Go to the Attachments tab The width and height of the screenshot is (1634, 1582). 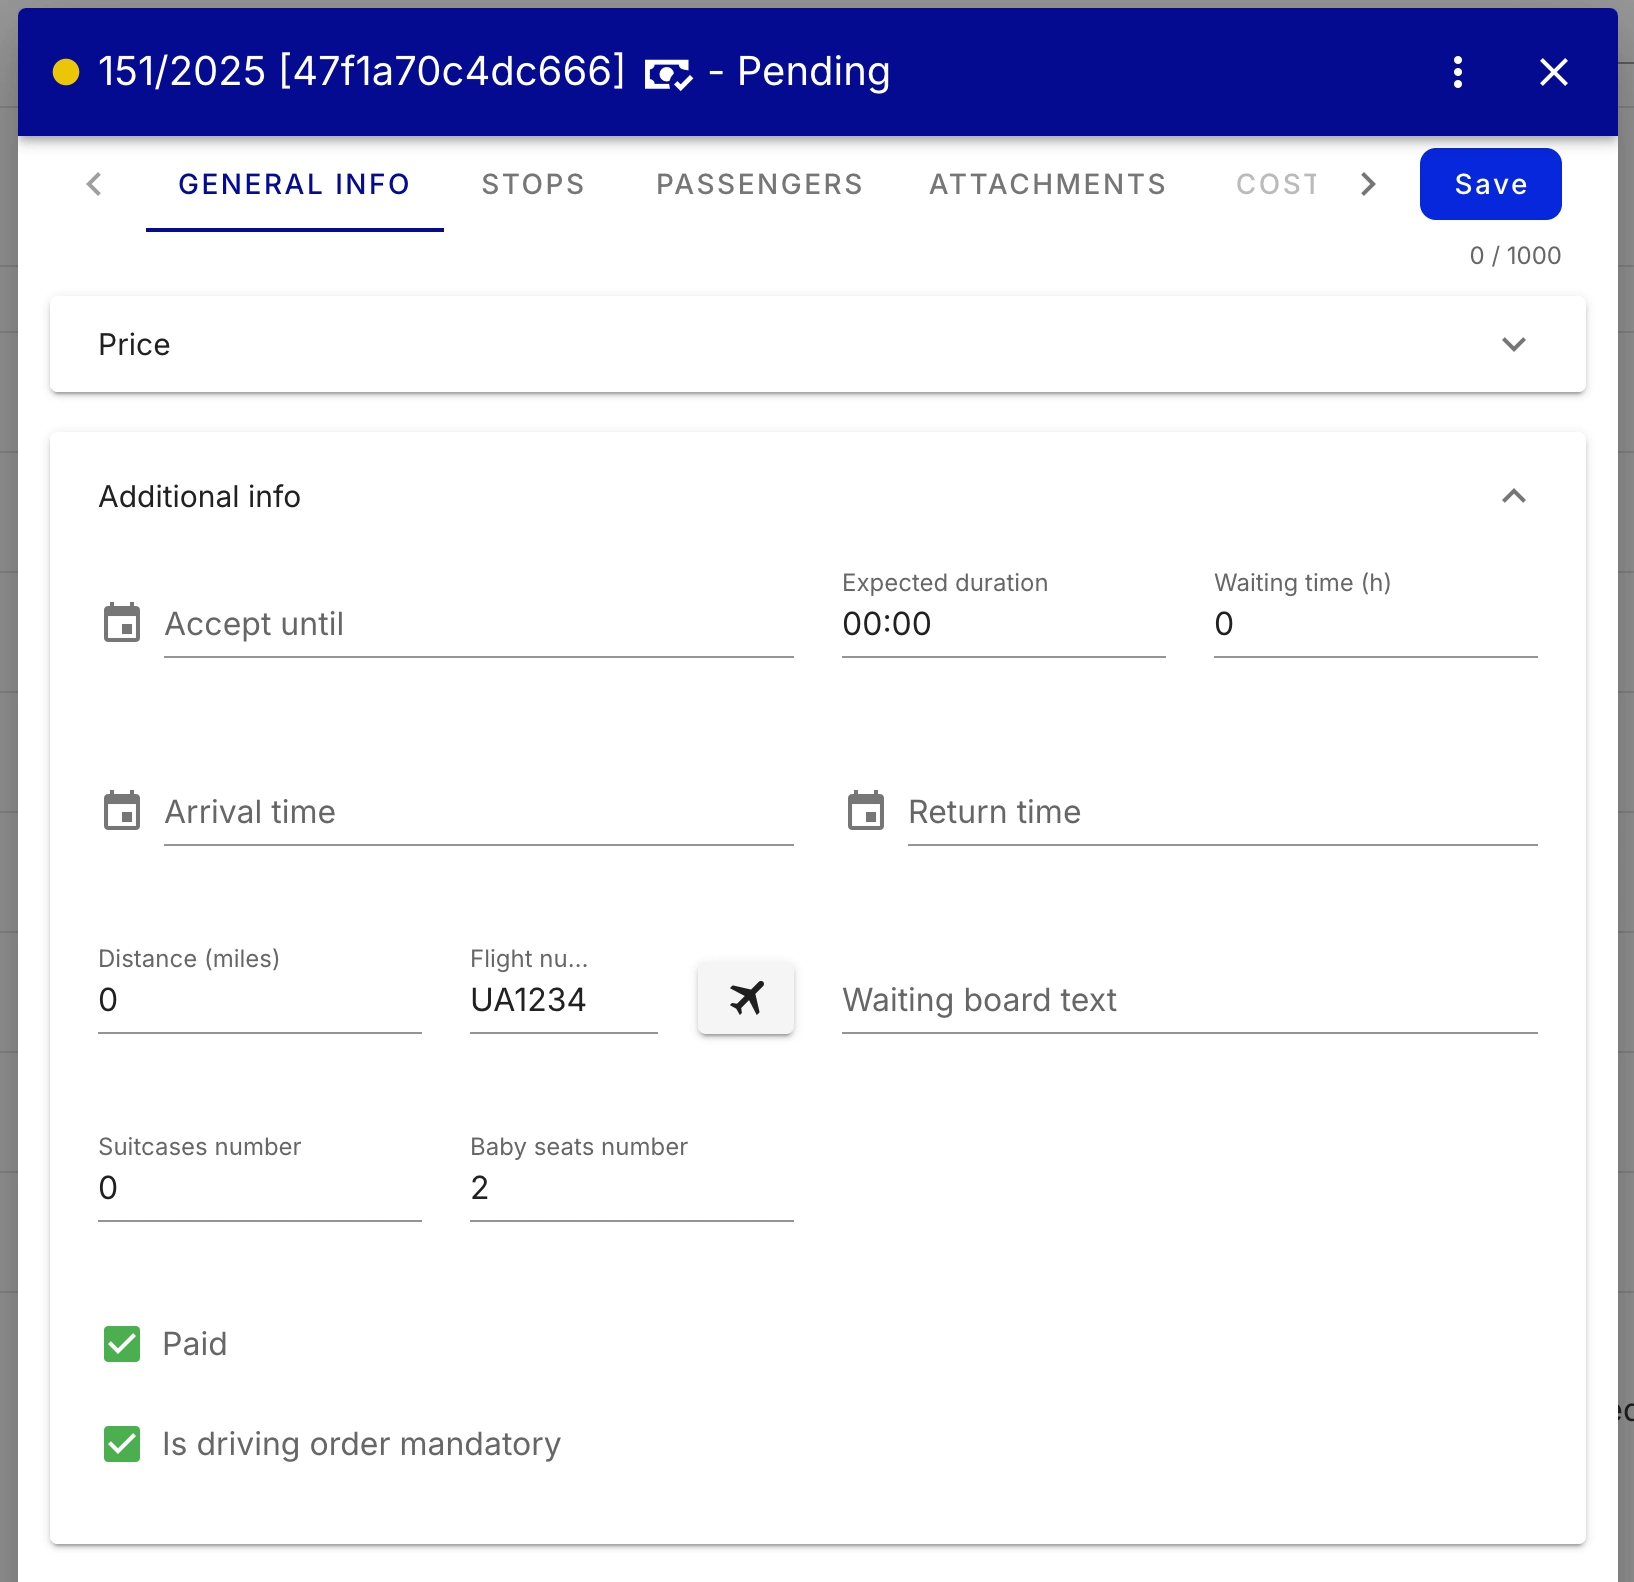click(1047, 184)
